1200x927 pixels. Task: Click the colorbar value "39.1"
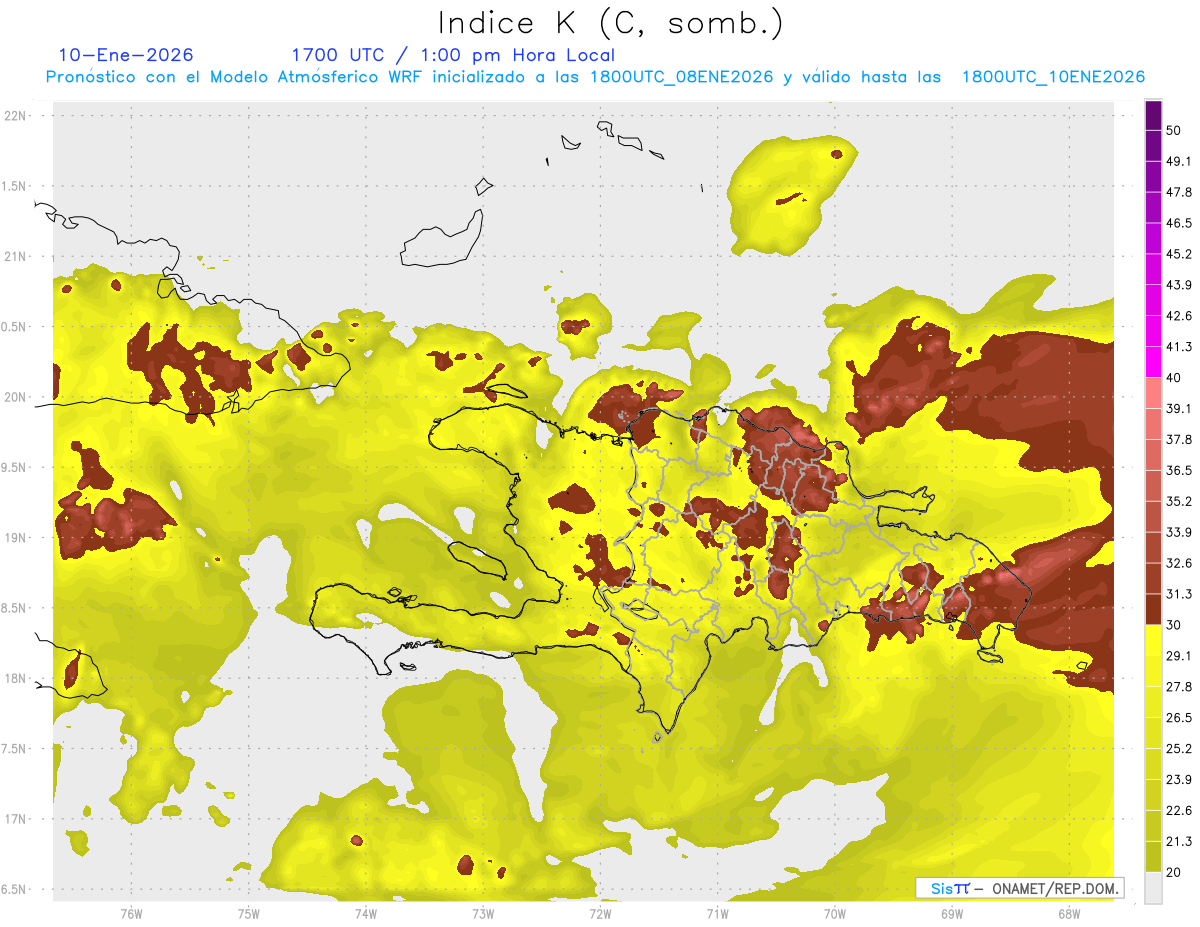tap(1179, 408)
